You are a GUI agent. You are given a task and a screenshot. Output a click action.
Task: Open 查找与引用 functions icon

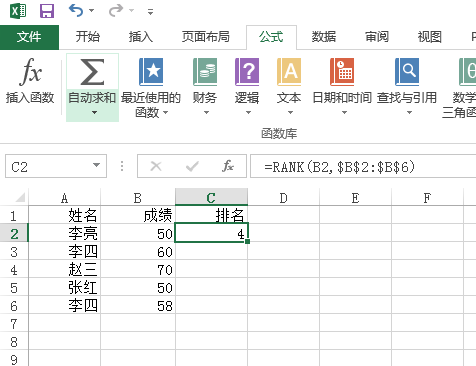407,72
